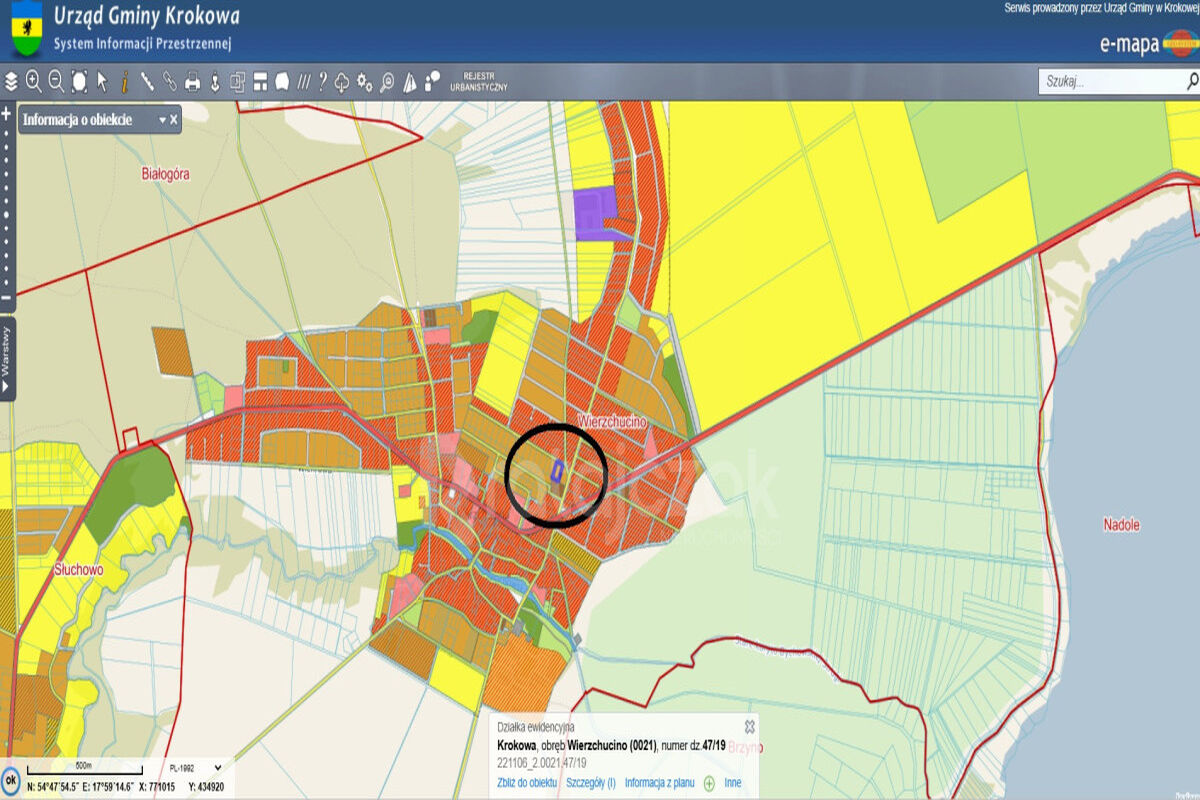Expand the green plus 'Inne' options

710,783
